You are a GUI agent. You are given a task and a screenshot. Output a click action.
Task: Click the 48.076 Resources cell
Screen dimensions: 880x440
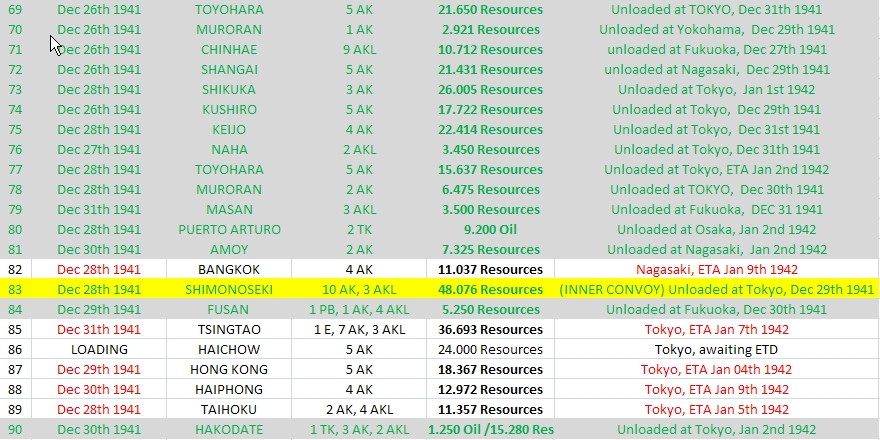click(x=491, y=290)
